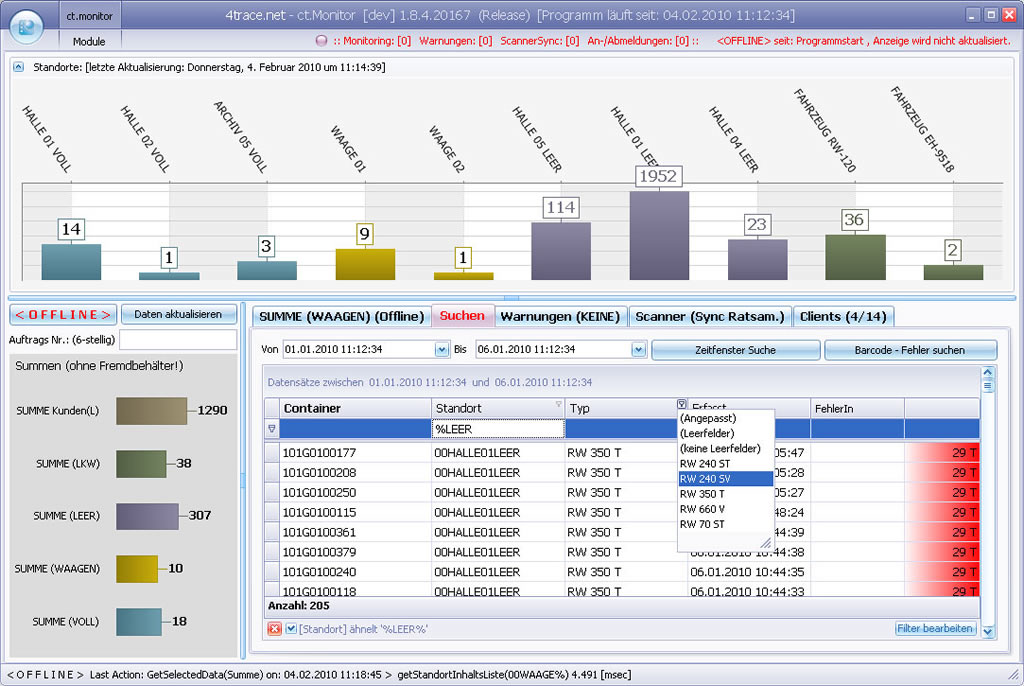Choose (Leerfelder) in the filter list
The image size is (1024, 686).
(x=707, y=433)
